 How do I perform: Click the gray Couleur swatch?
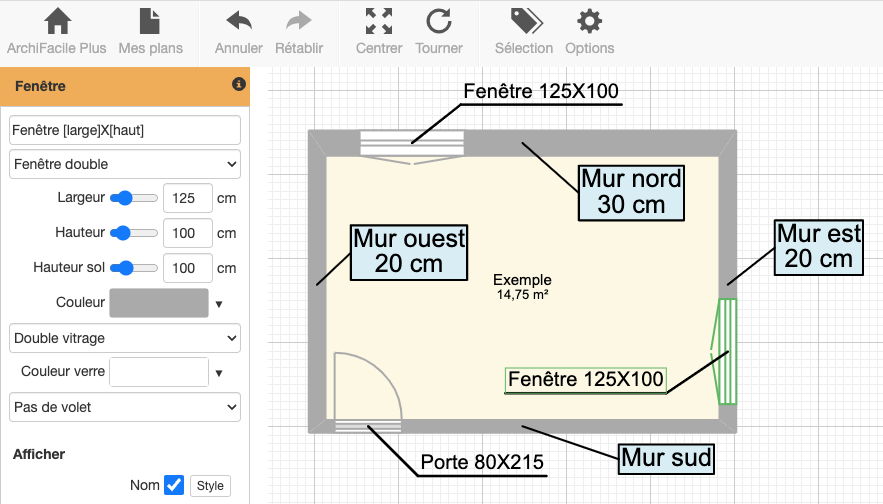pos(158,302)
